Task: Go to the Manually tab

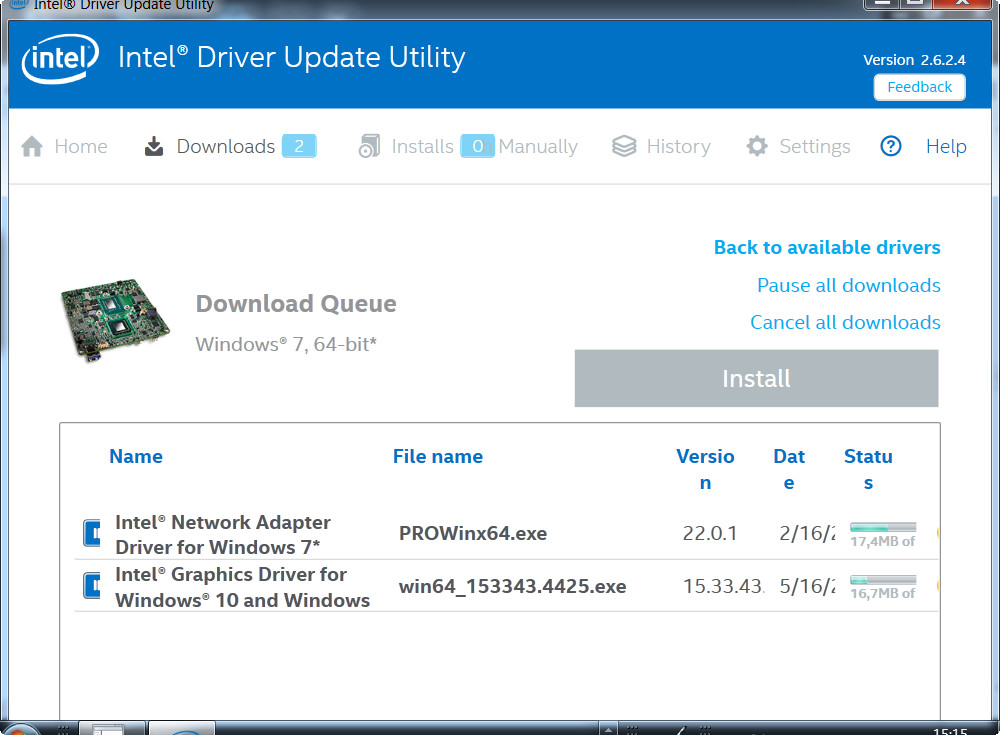Action: [x=538, y=147]
